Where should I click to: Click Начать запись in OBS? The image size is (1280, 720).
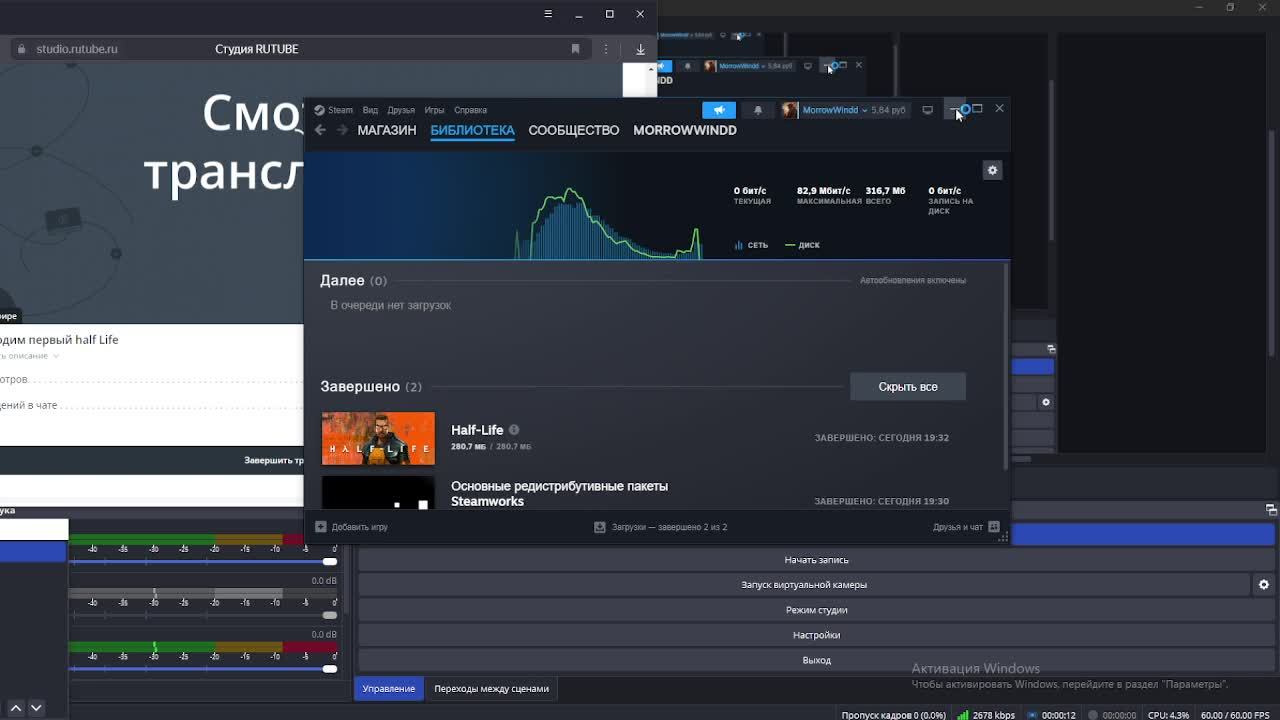(816, 560)
